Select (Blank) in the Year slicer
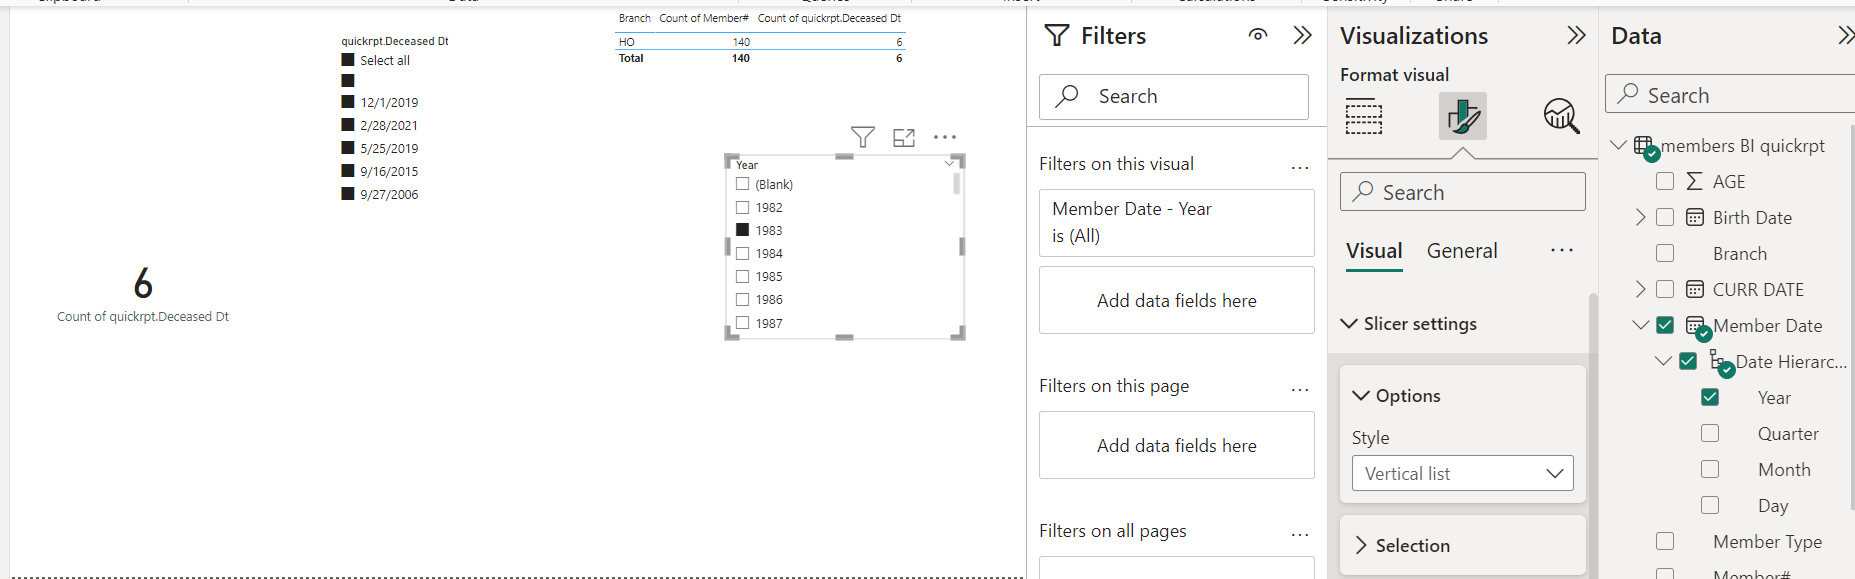 (x=742, y=184)
